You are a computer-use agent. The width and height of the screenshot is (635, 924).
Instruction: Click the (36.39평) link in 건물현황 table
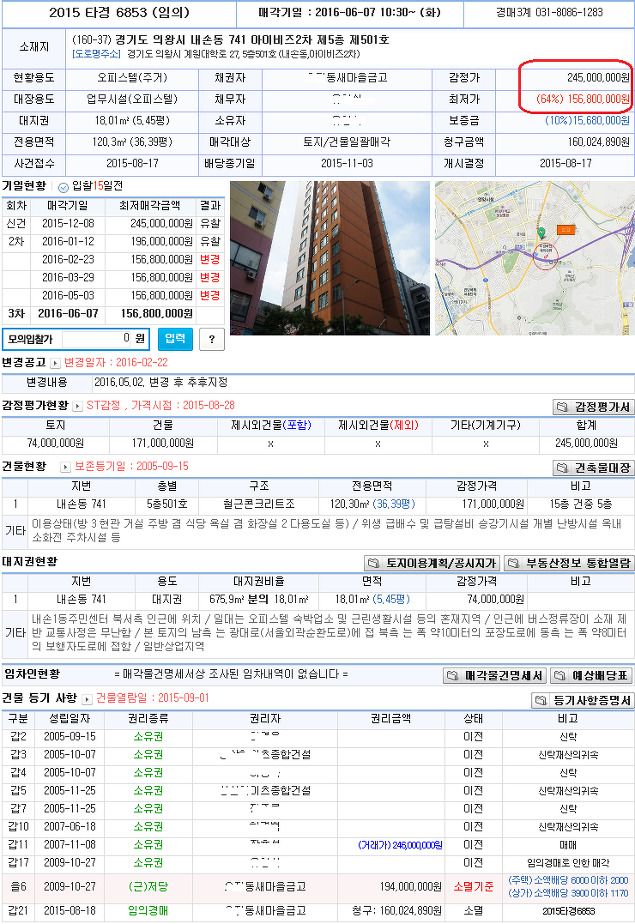(394, 504)
